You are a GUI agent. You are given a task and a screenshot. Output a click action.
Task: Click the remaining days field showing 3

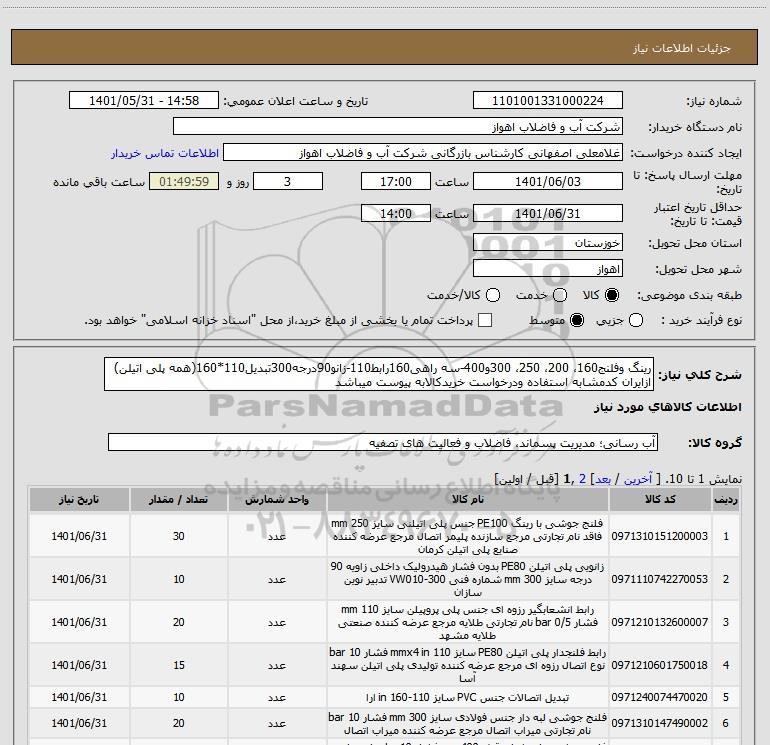(x=288, y=181)
